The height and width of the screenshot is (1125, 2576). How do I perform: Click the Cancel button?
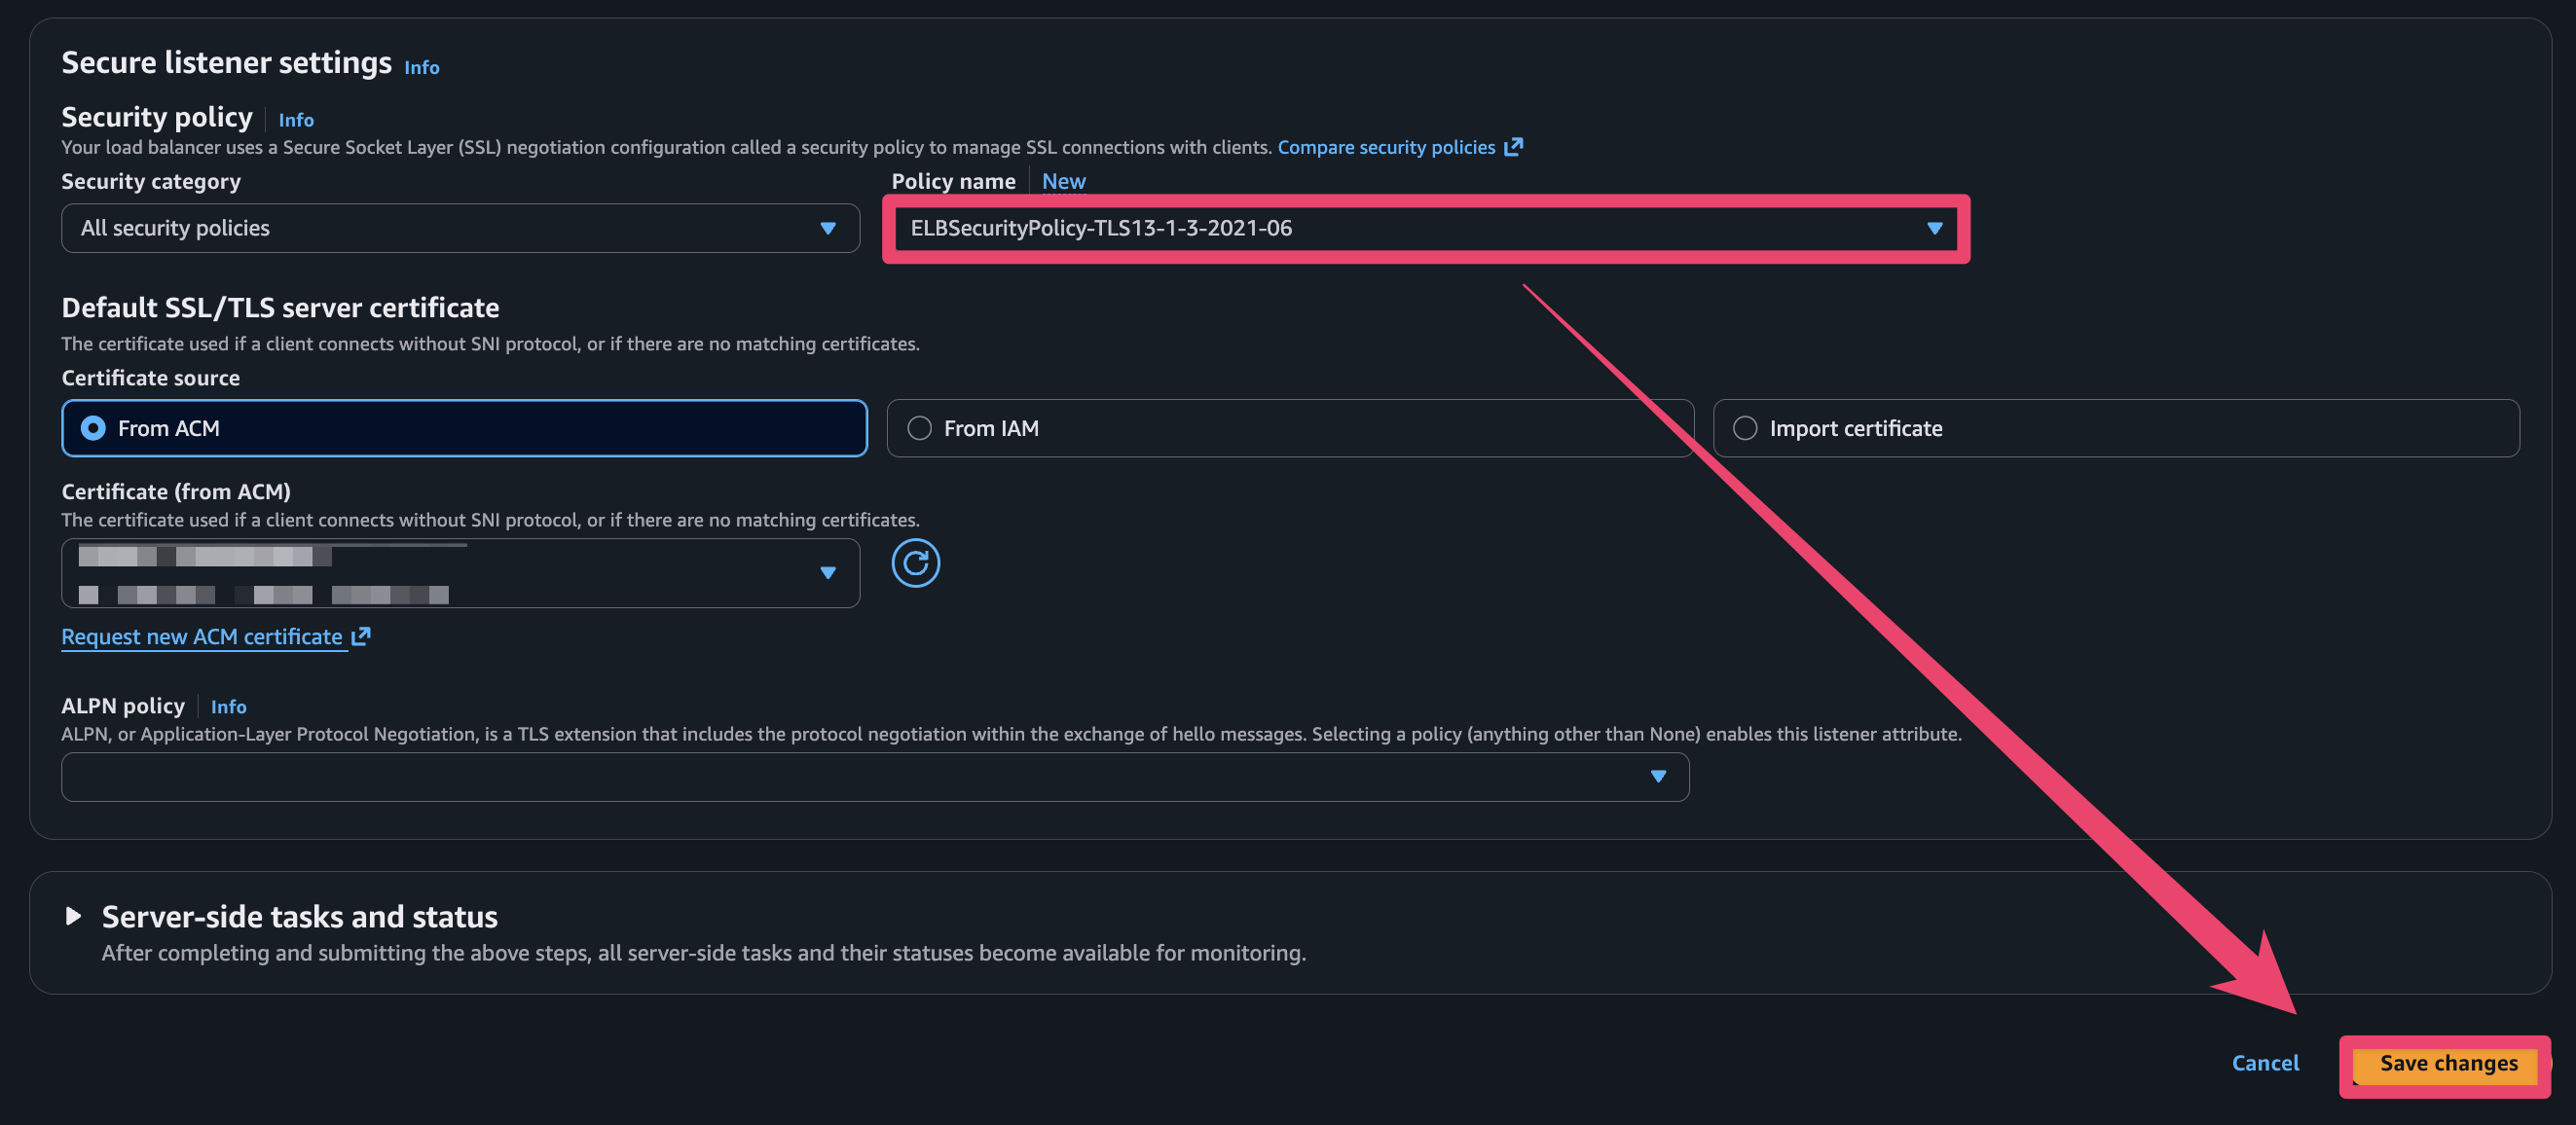click(x=2264, y=1063)
